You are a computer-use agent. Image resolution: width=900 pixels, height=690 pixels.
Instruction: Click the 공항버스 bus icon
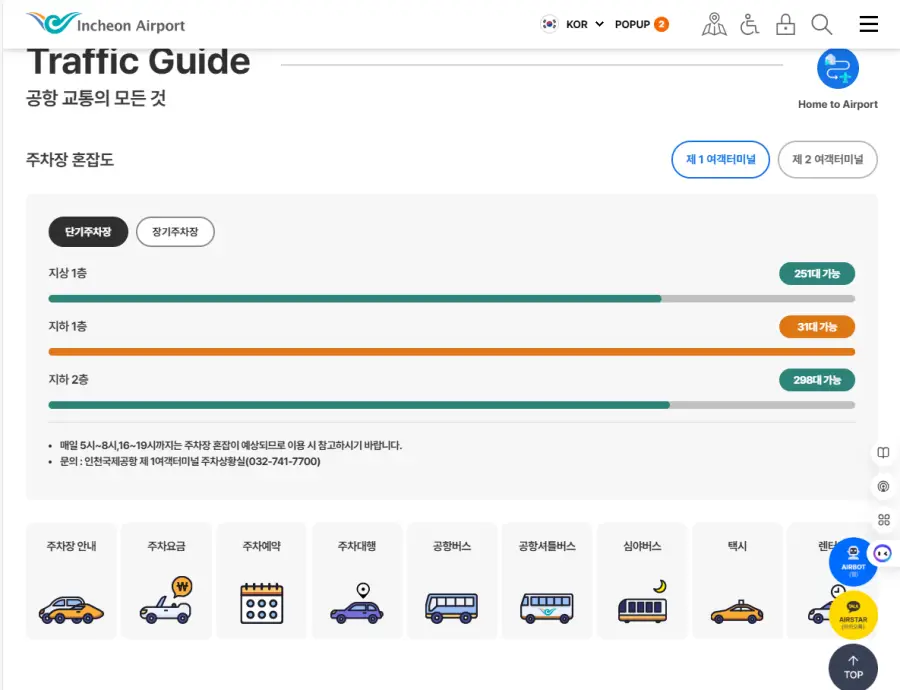452,608
